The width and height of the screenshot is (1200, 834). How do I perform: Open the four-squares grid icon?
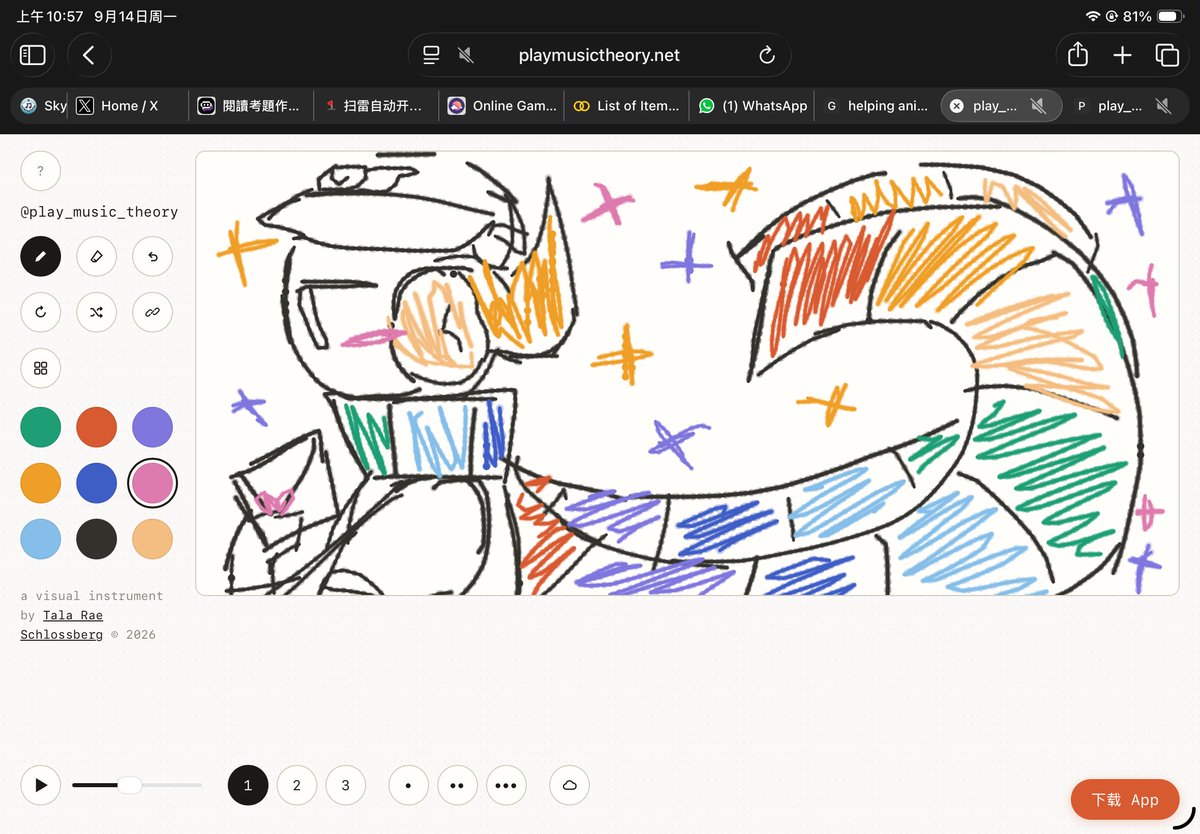41,368
